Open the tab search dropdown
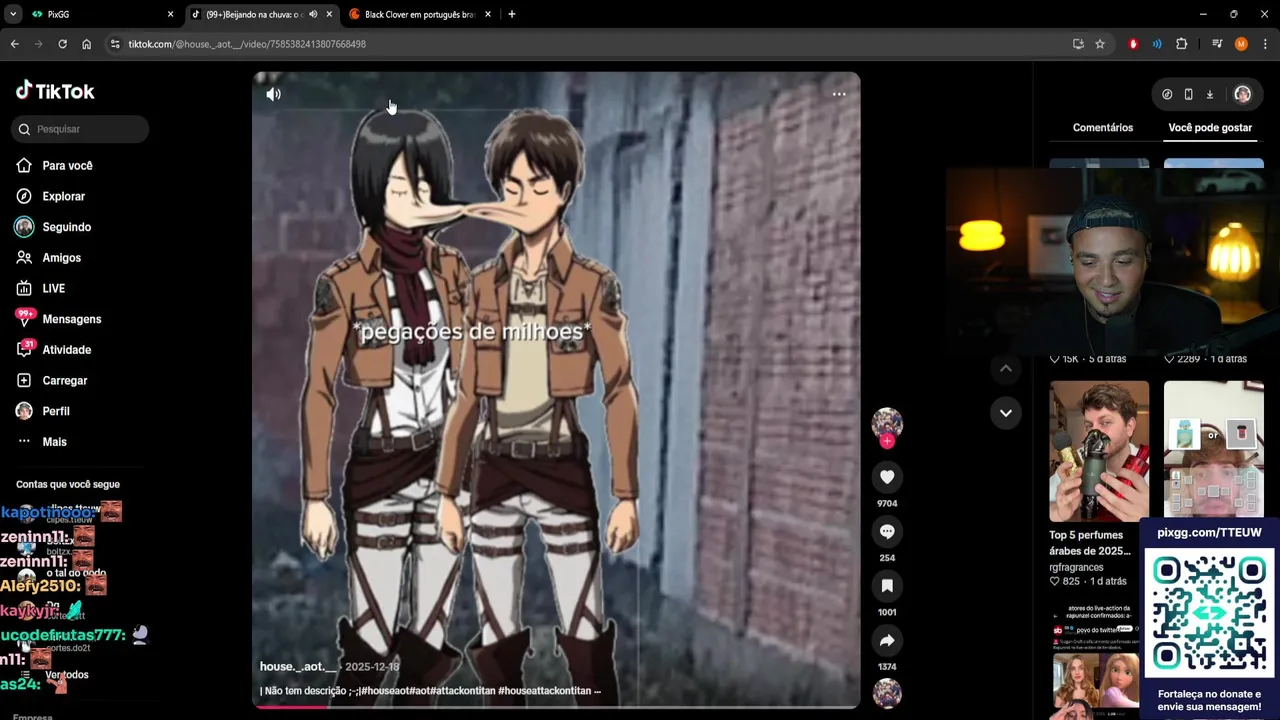Screen dimensions: 1280x720 pyautogui.click(x=13, y=14)
